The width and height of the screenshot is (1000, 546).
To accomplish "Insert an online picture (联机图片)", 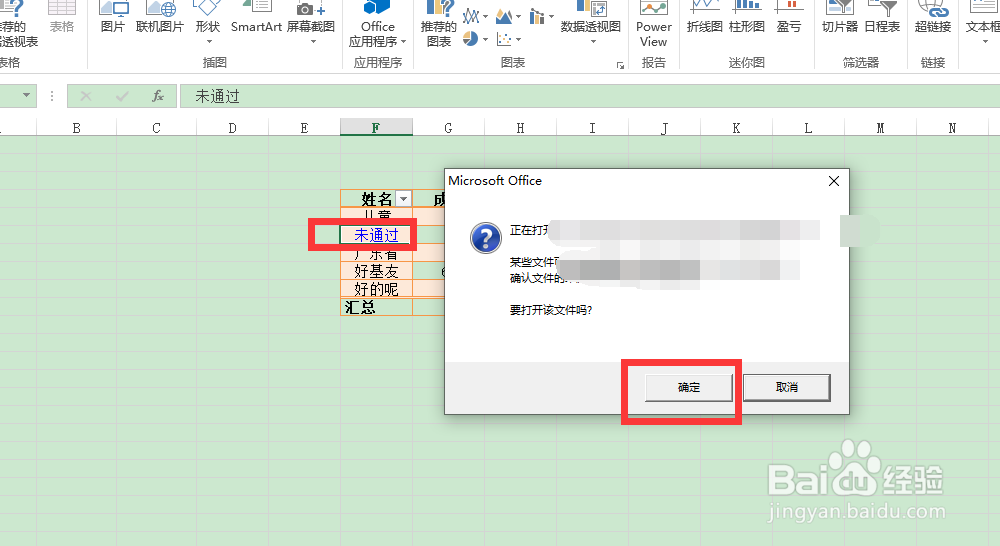I will 160,17.
